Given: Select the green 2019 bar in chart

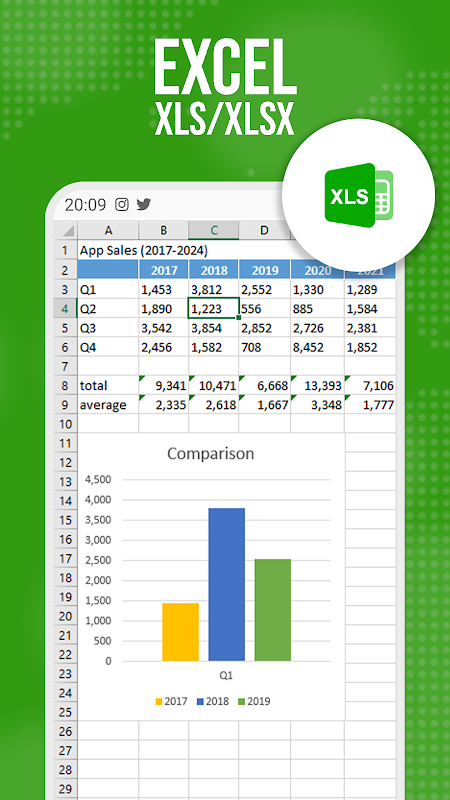Looking at the screenshot, I should pos(272,610).
